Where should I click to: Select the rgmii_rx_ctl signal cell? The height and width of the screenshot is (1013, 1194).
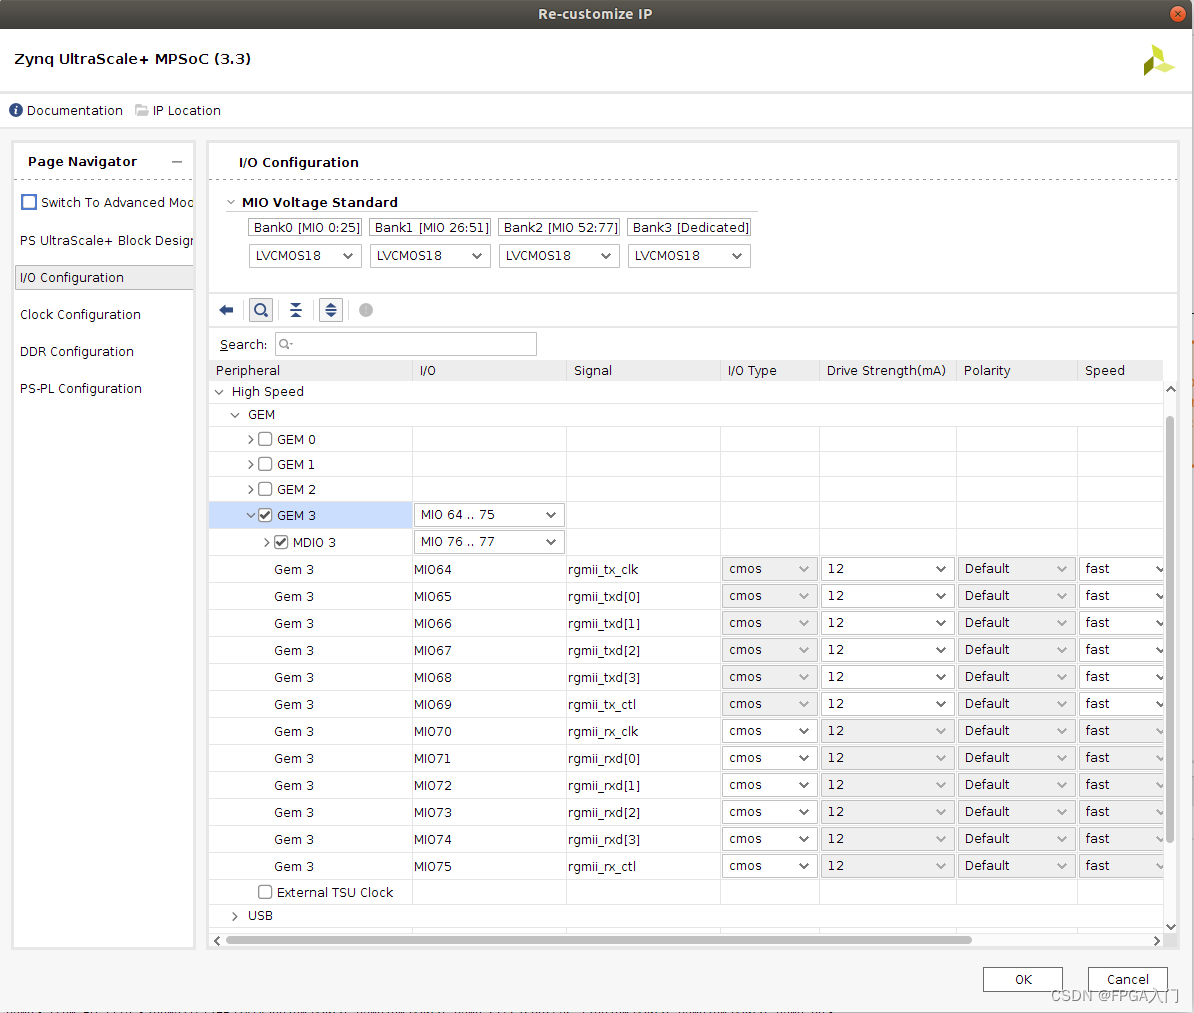(643, 867)
